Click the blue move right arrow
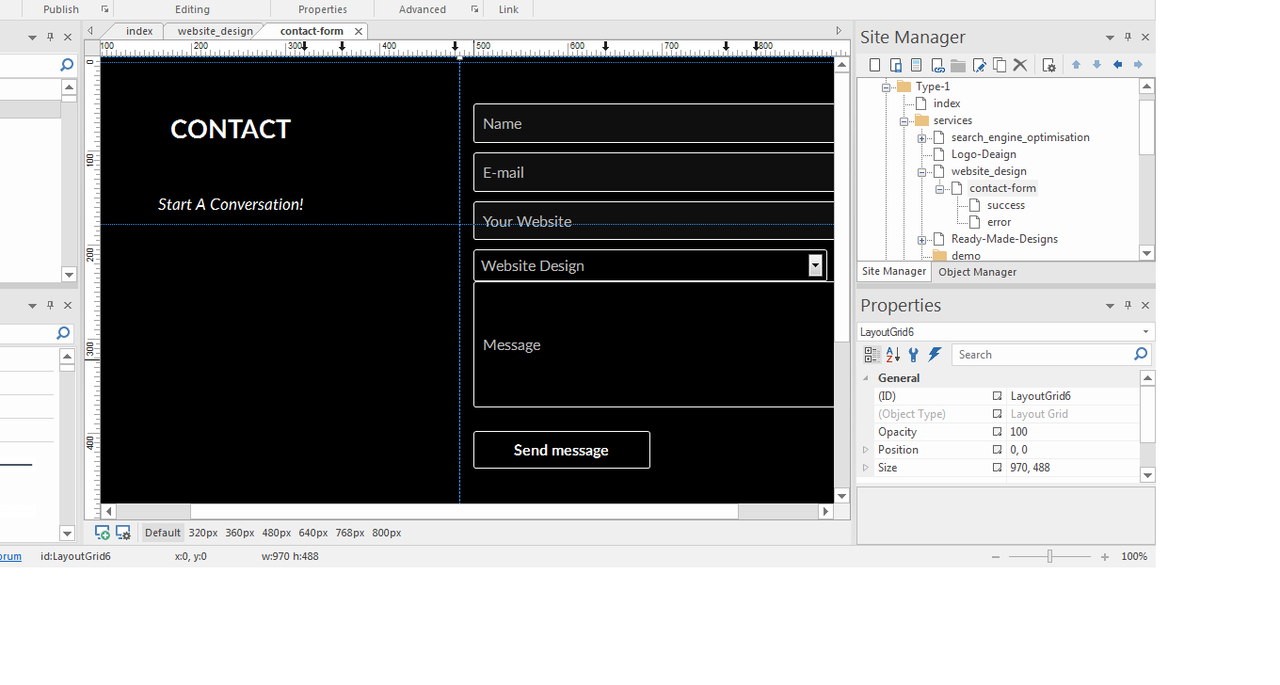 1138,65
